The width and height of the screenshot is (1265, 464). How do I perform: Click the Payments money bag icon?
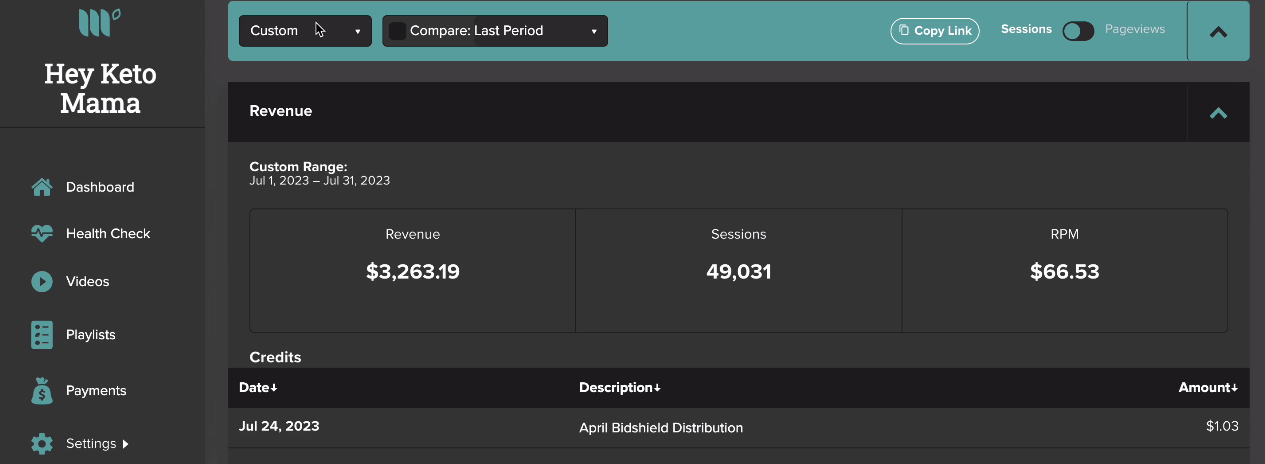coord(41,391)
